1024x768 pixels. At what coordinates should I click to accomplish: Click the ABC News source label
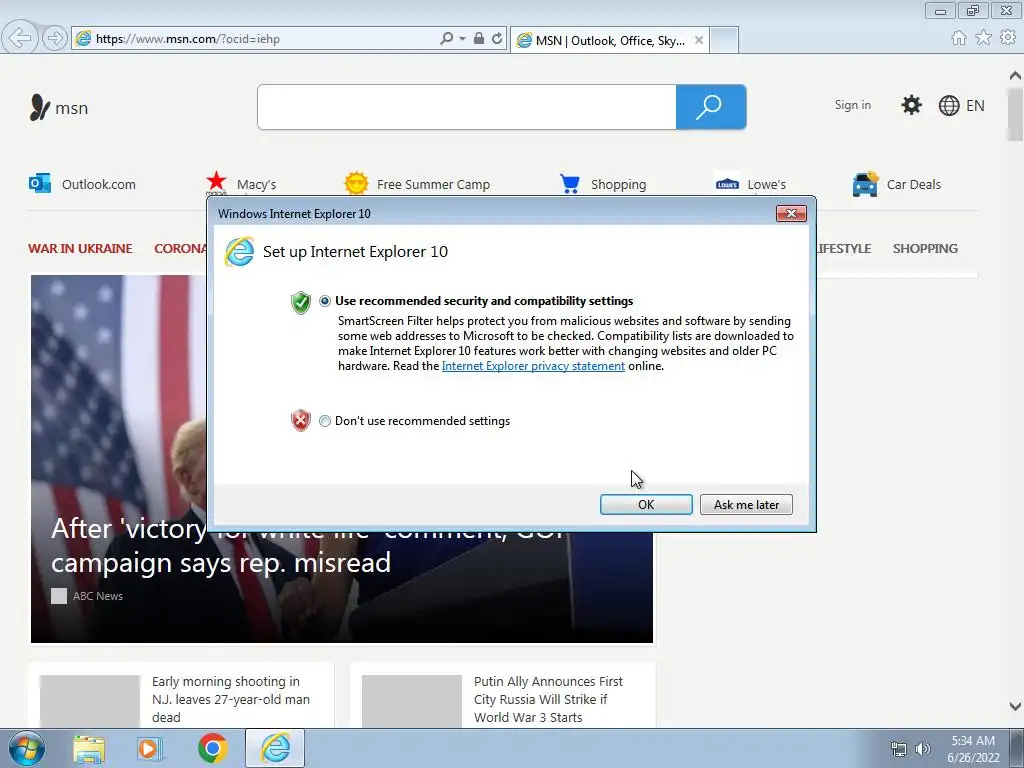(x=97, y=596)
